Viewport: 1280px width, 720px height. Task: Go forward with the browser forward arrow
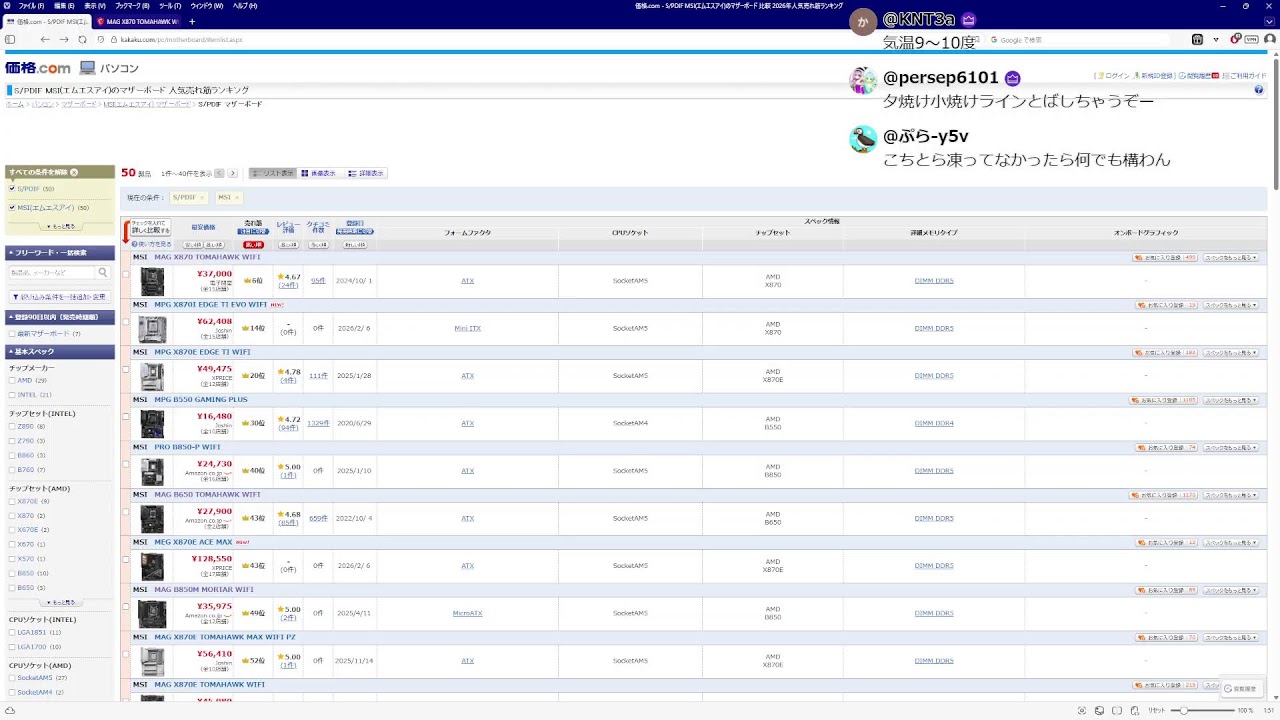click(x=64, y=39)
